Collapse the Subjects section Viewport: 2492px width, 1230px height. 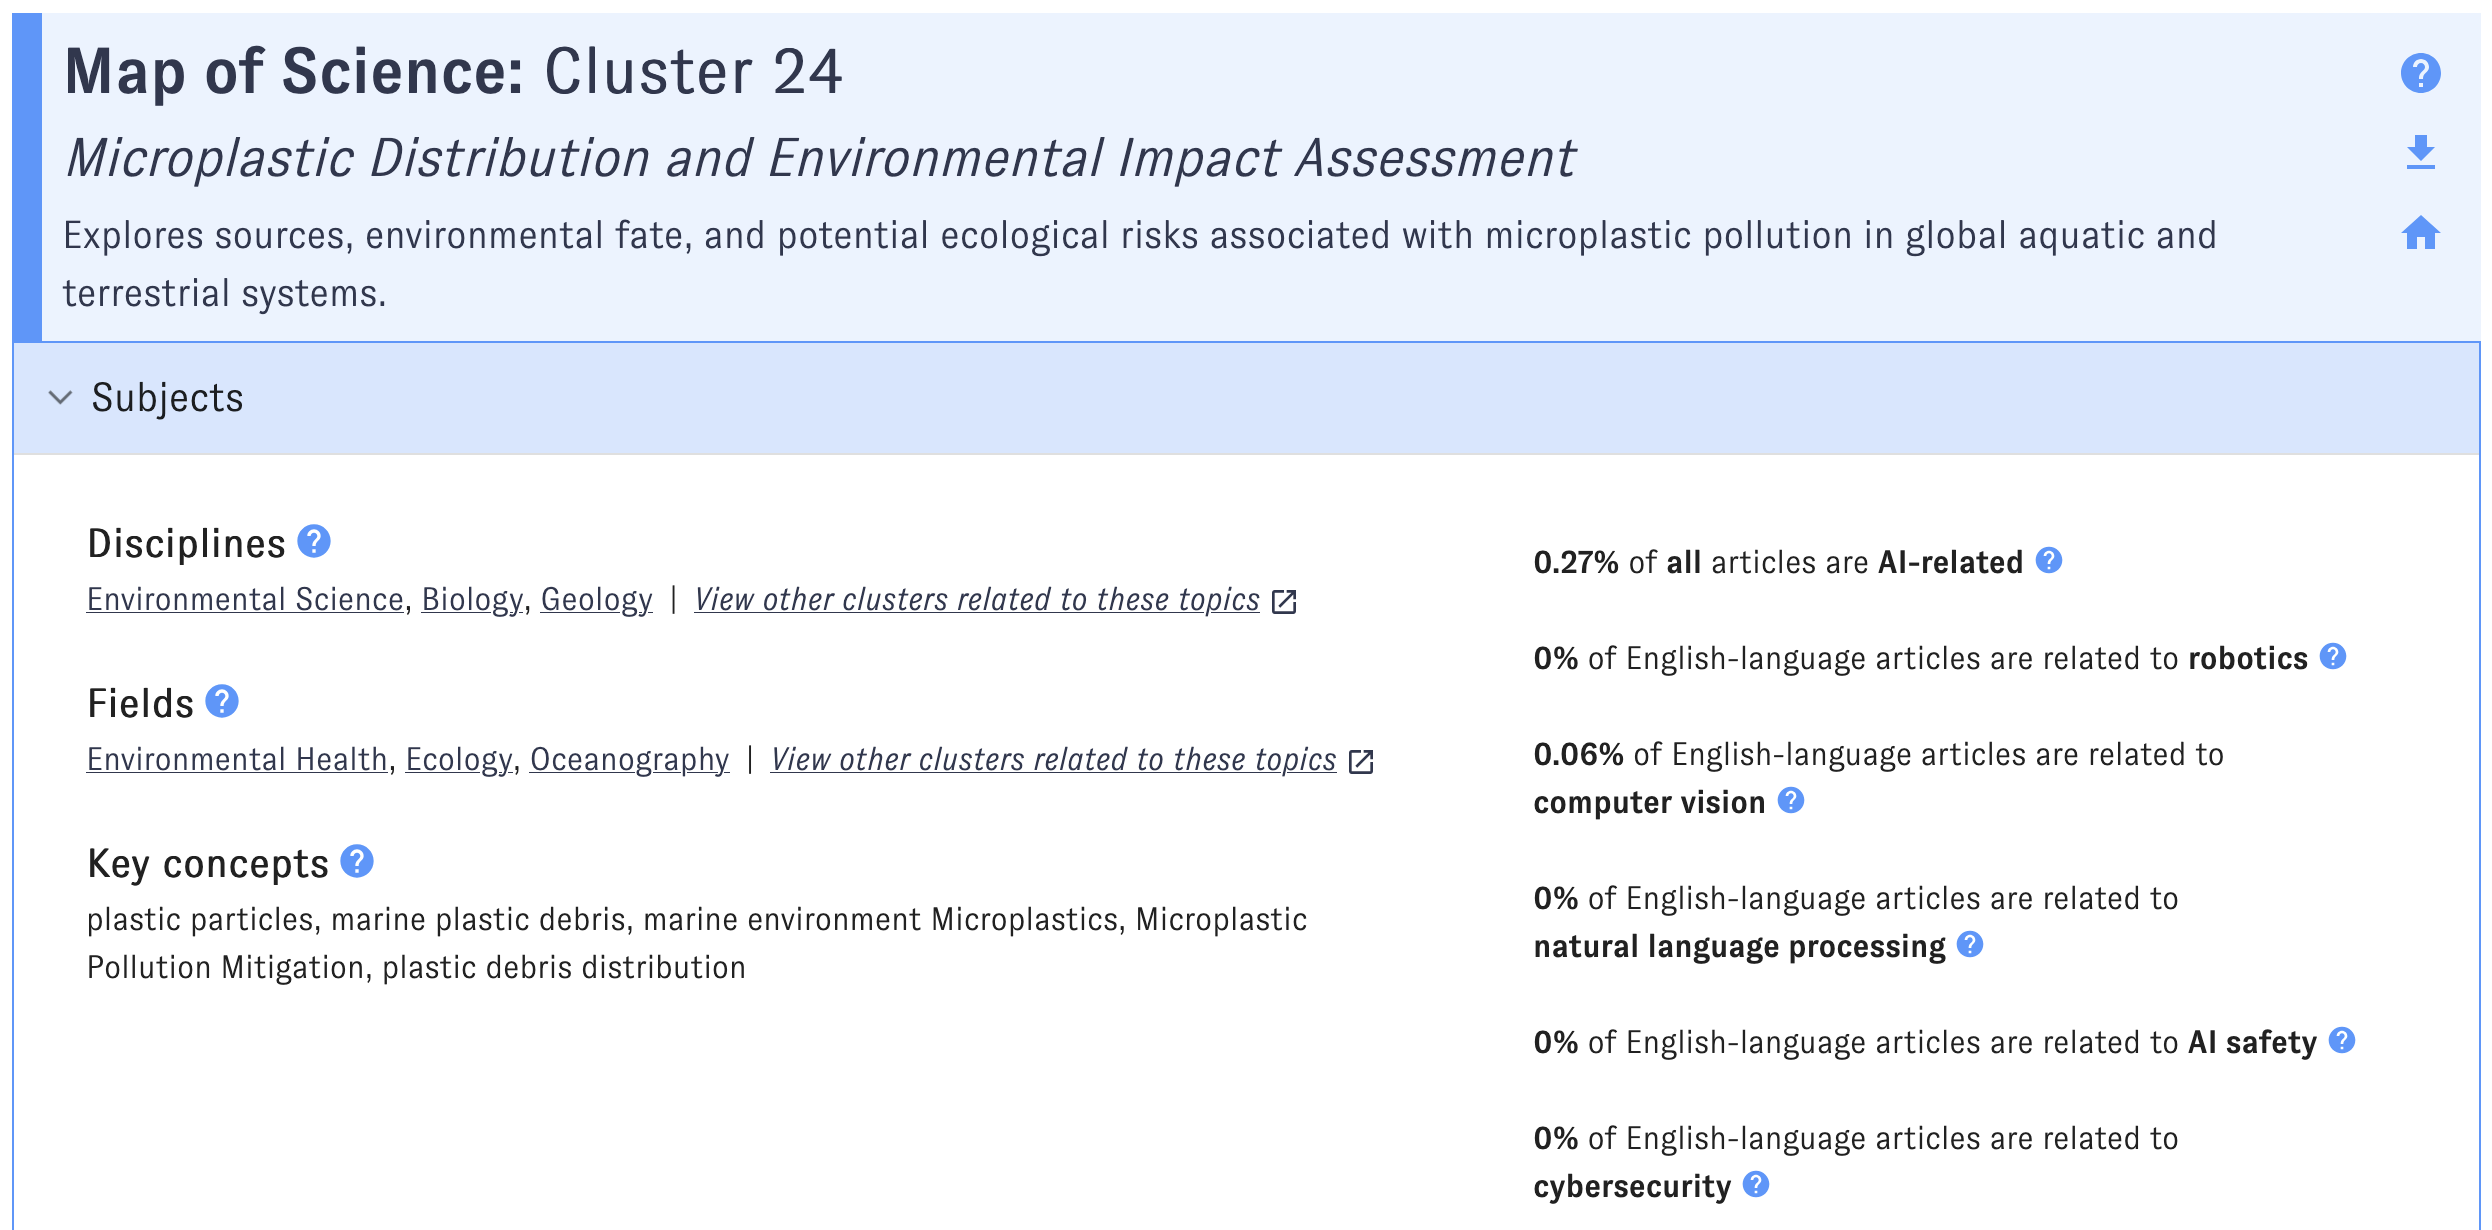pos(61,397)
